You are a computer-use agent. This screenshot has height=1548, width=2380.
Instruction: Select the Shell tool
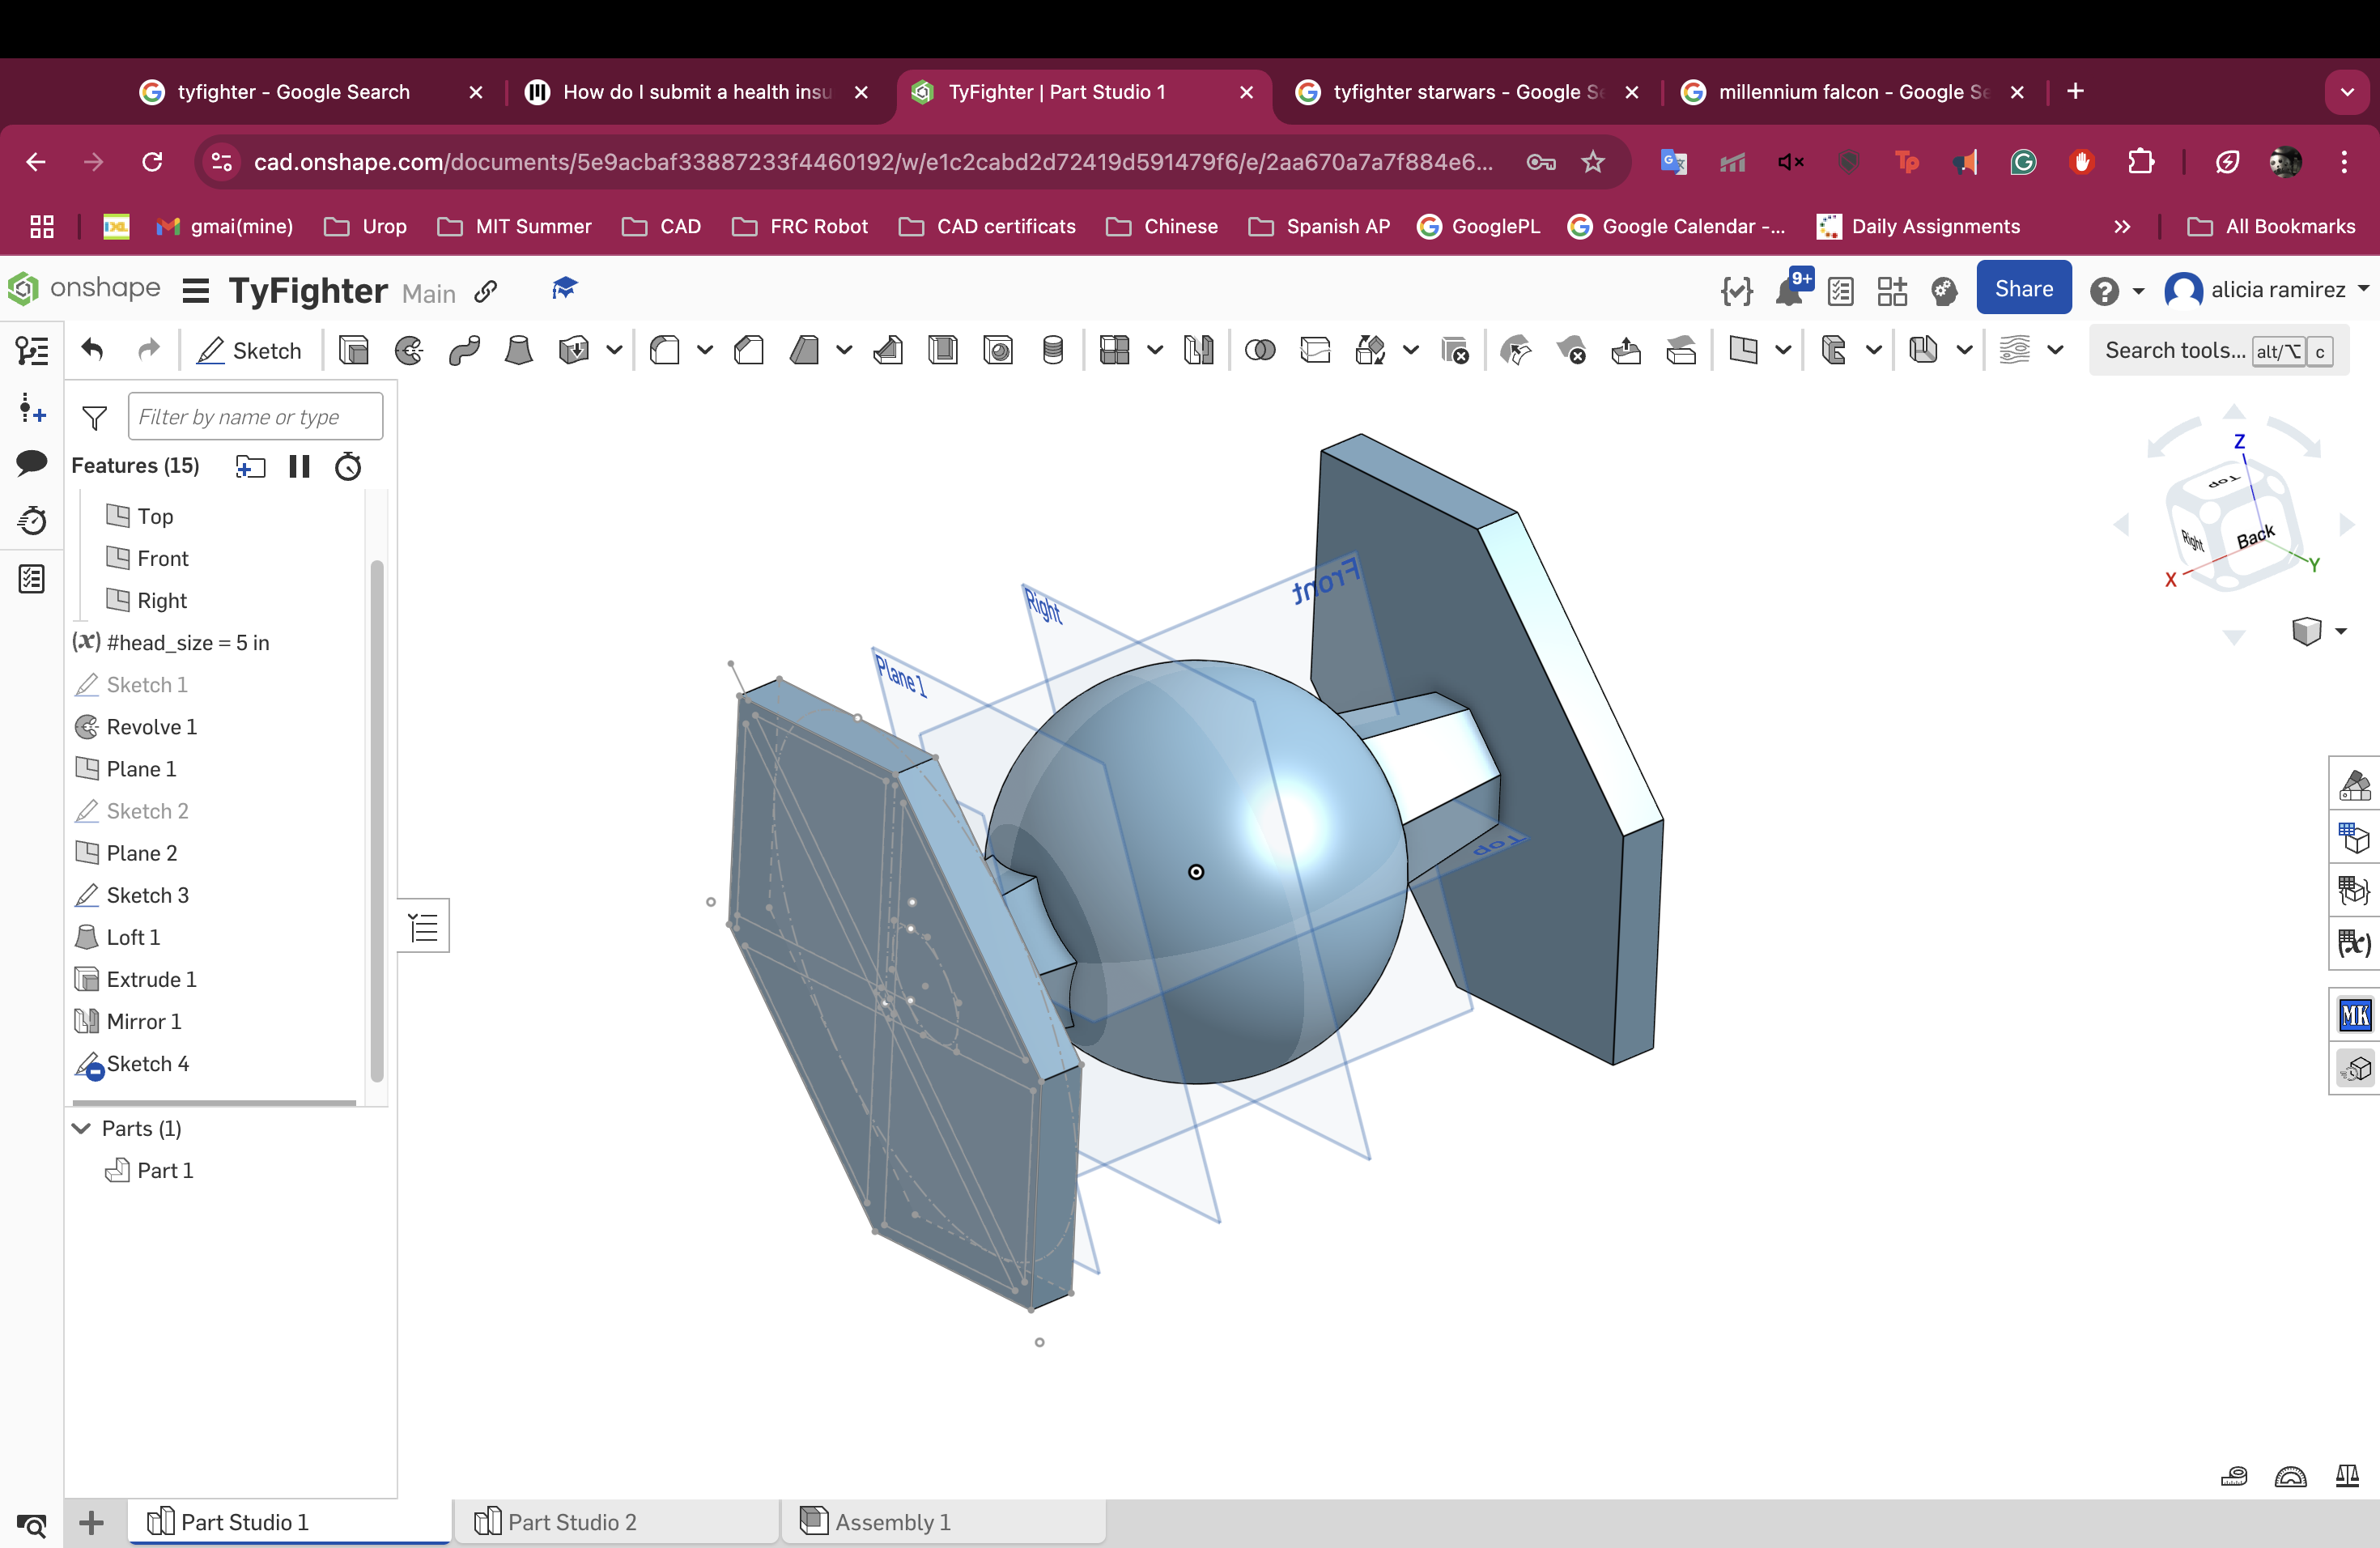(943, 351)
